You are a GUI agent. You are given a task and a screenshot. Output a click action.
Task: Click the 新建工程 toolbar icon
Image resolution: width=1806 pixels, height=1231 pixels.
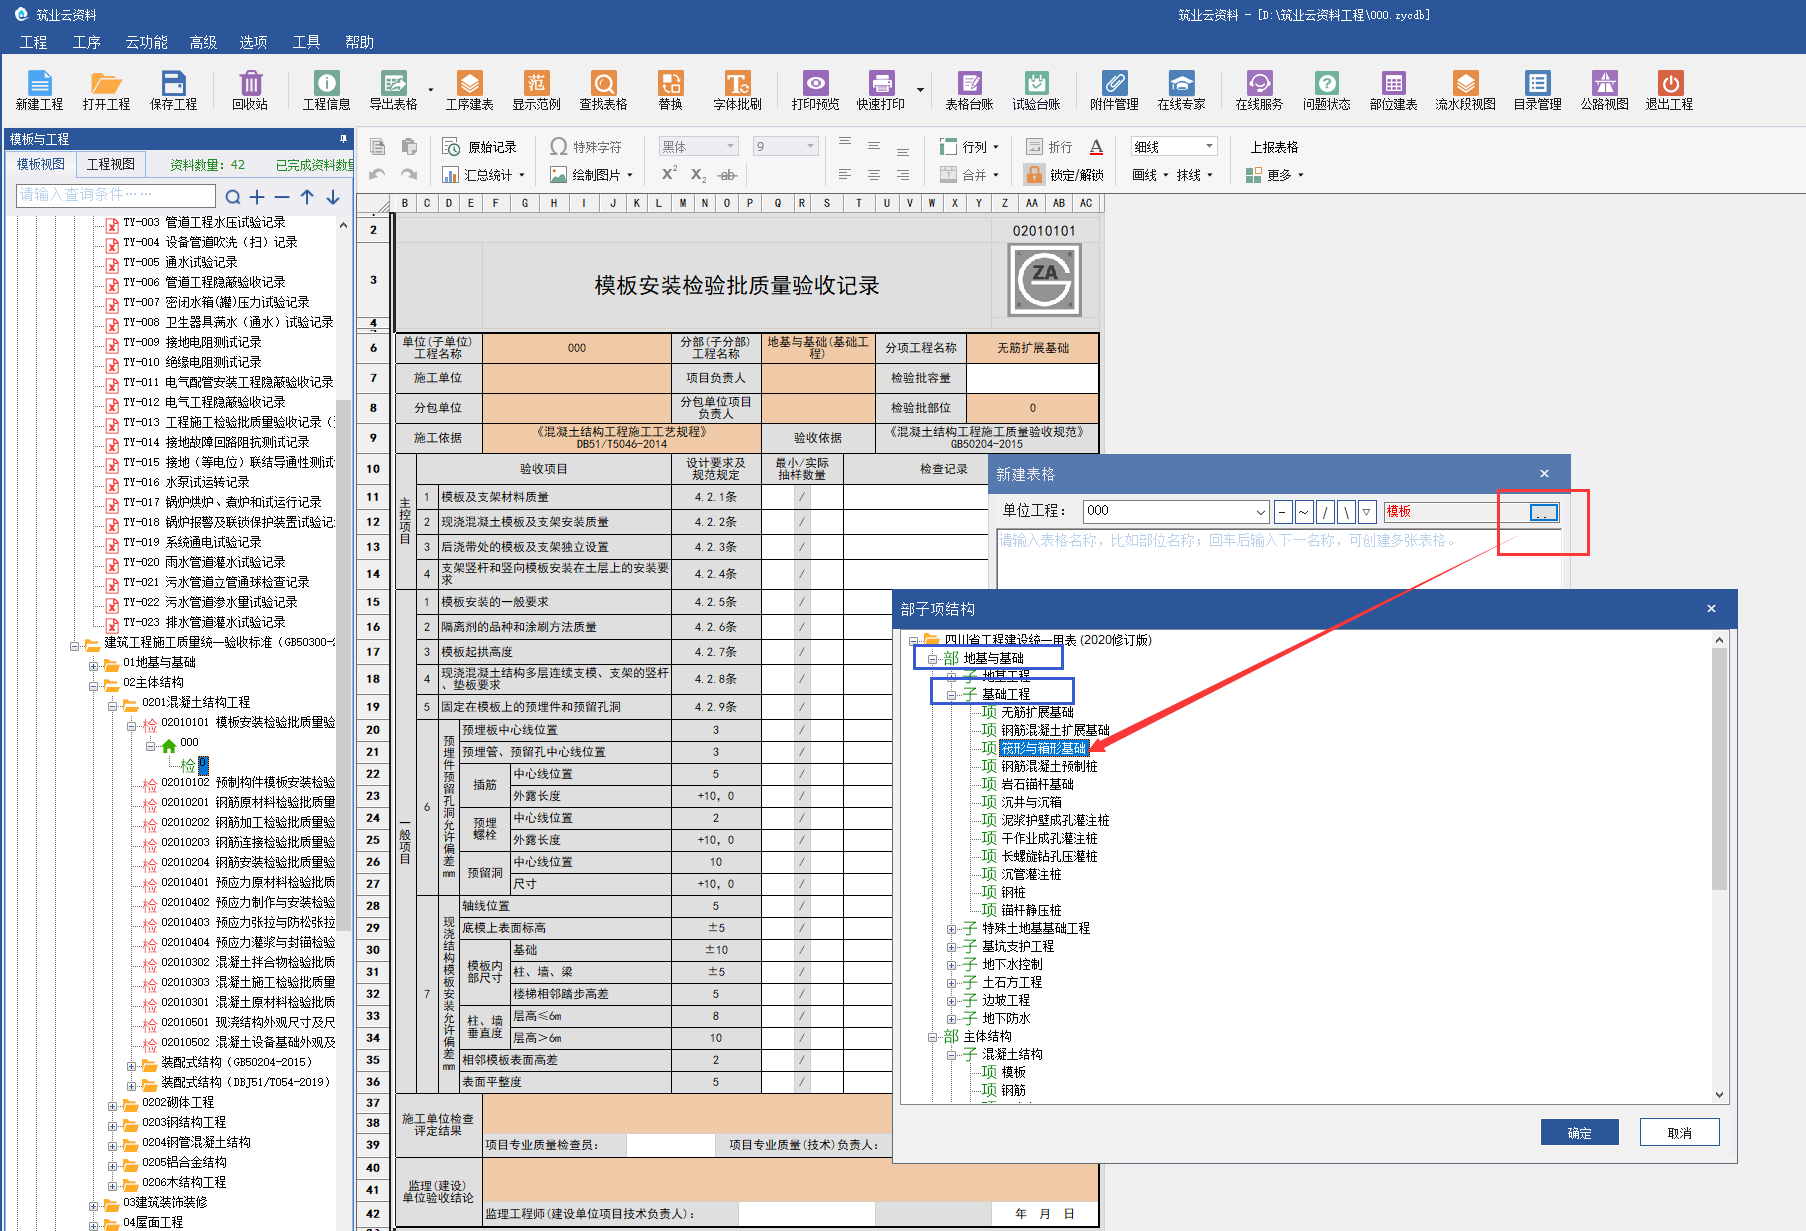click(39, 90)
